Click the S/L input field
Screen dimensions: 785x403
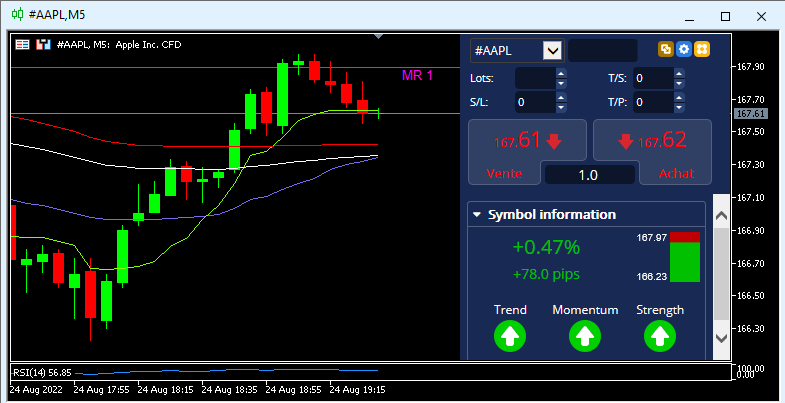click(x=535, y=103)
